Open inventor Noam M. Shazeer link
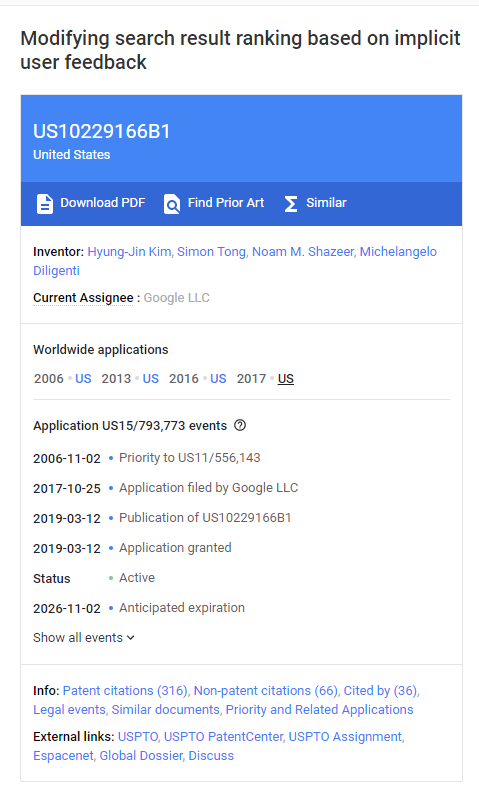Screen dimensions: 479x793 303,252
